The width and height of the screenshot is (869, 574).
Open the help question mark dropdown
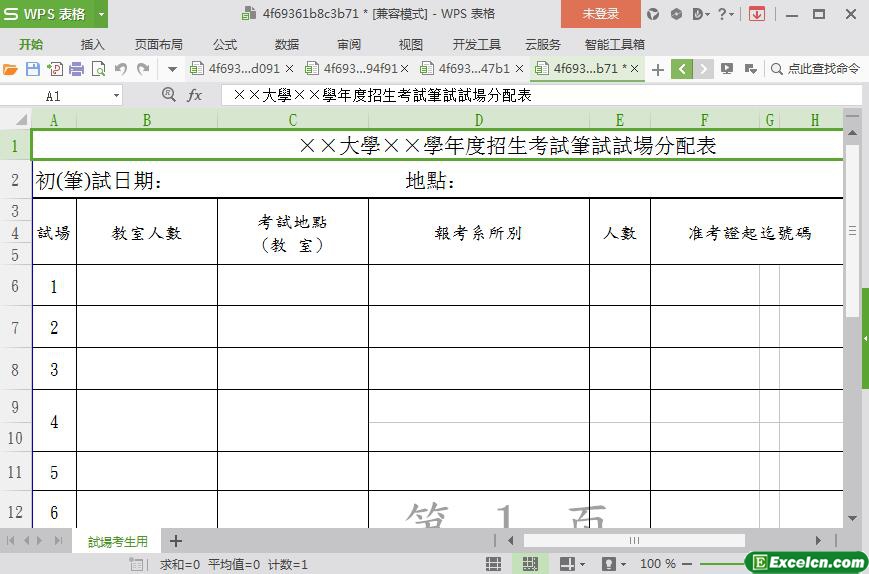[x=725, y=14]
